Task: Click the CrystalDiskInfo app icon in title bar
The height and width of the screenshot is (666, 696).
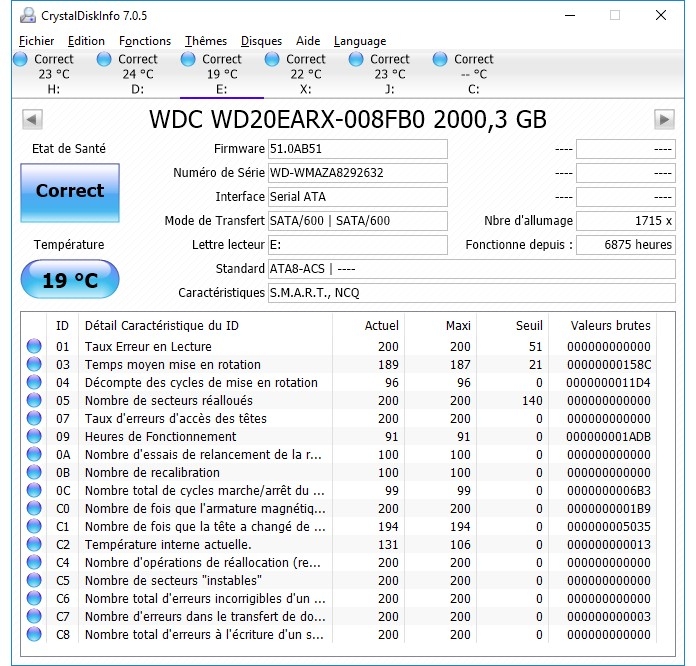Action: point(28,16)
